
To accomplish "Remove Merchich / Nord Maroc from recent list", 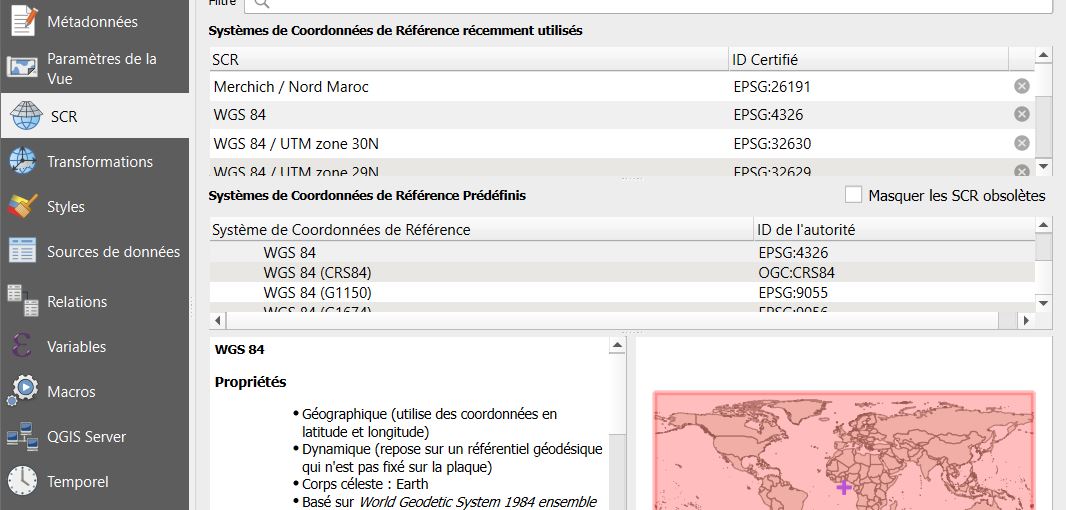I will tap(1021, 86).
